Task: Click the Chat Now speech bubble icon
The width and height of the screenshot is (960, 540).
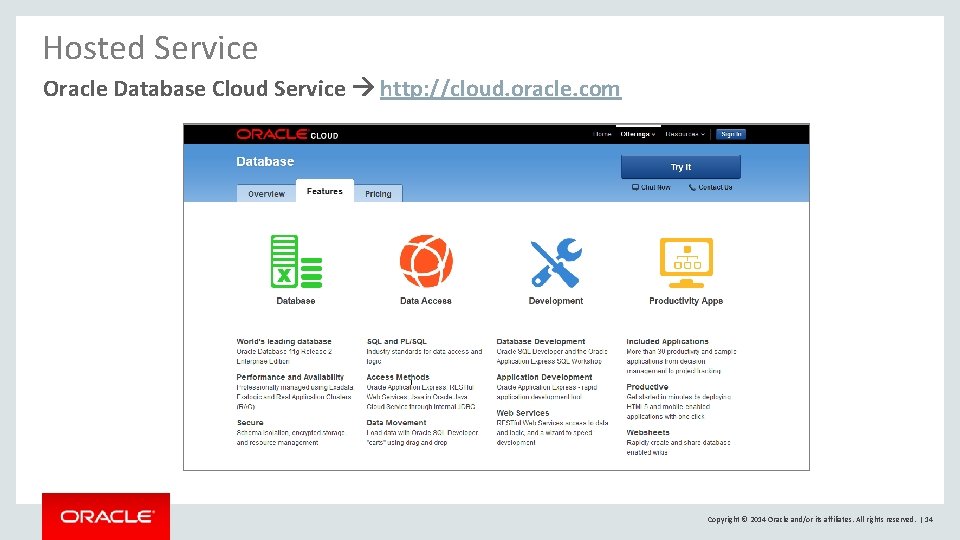Action: tap(635, 187)
